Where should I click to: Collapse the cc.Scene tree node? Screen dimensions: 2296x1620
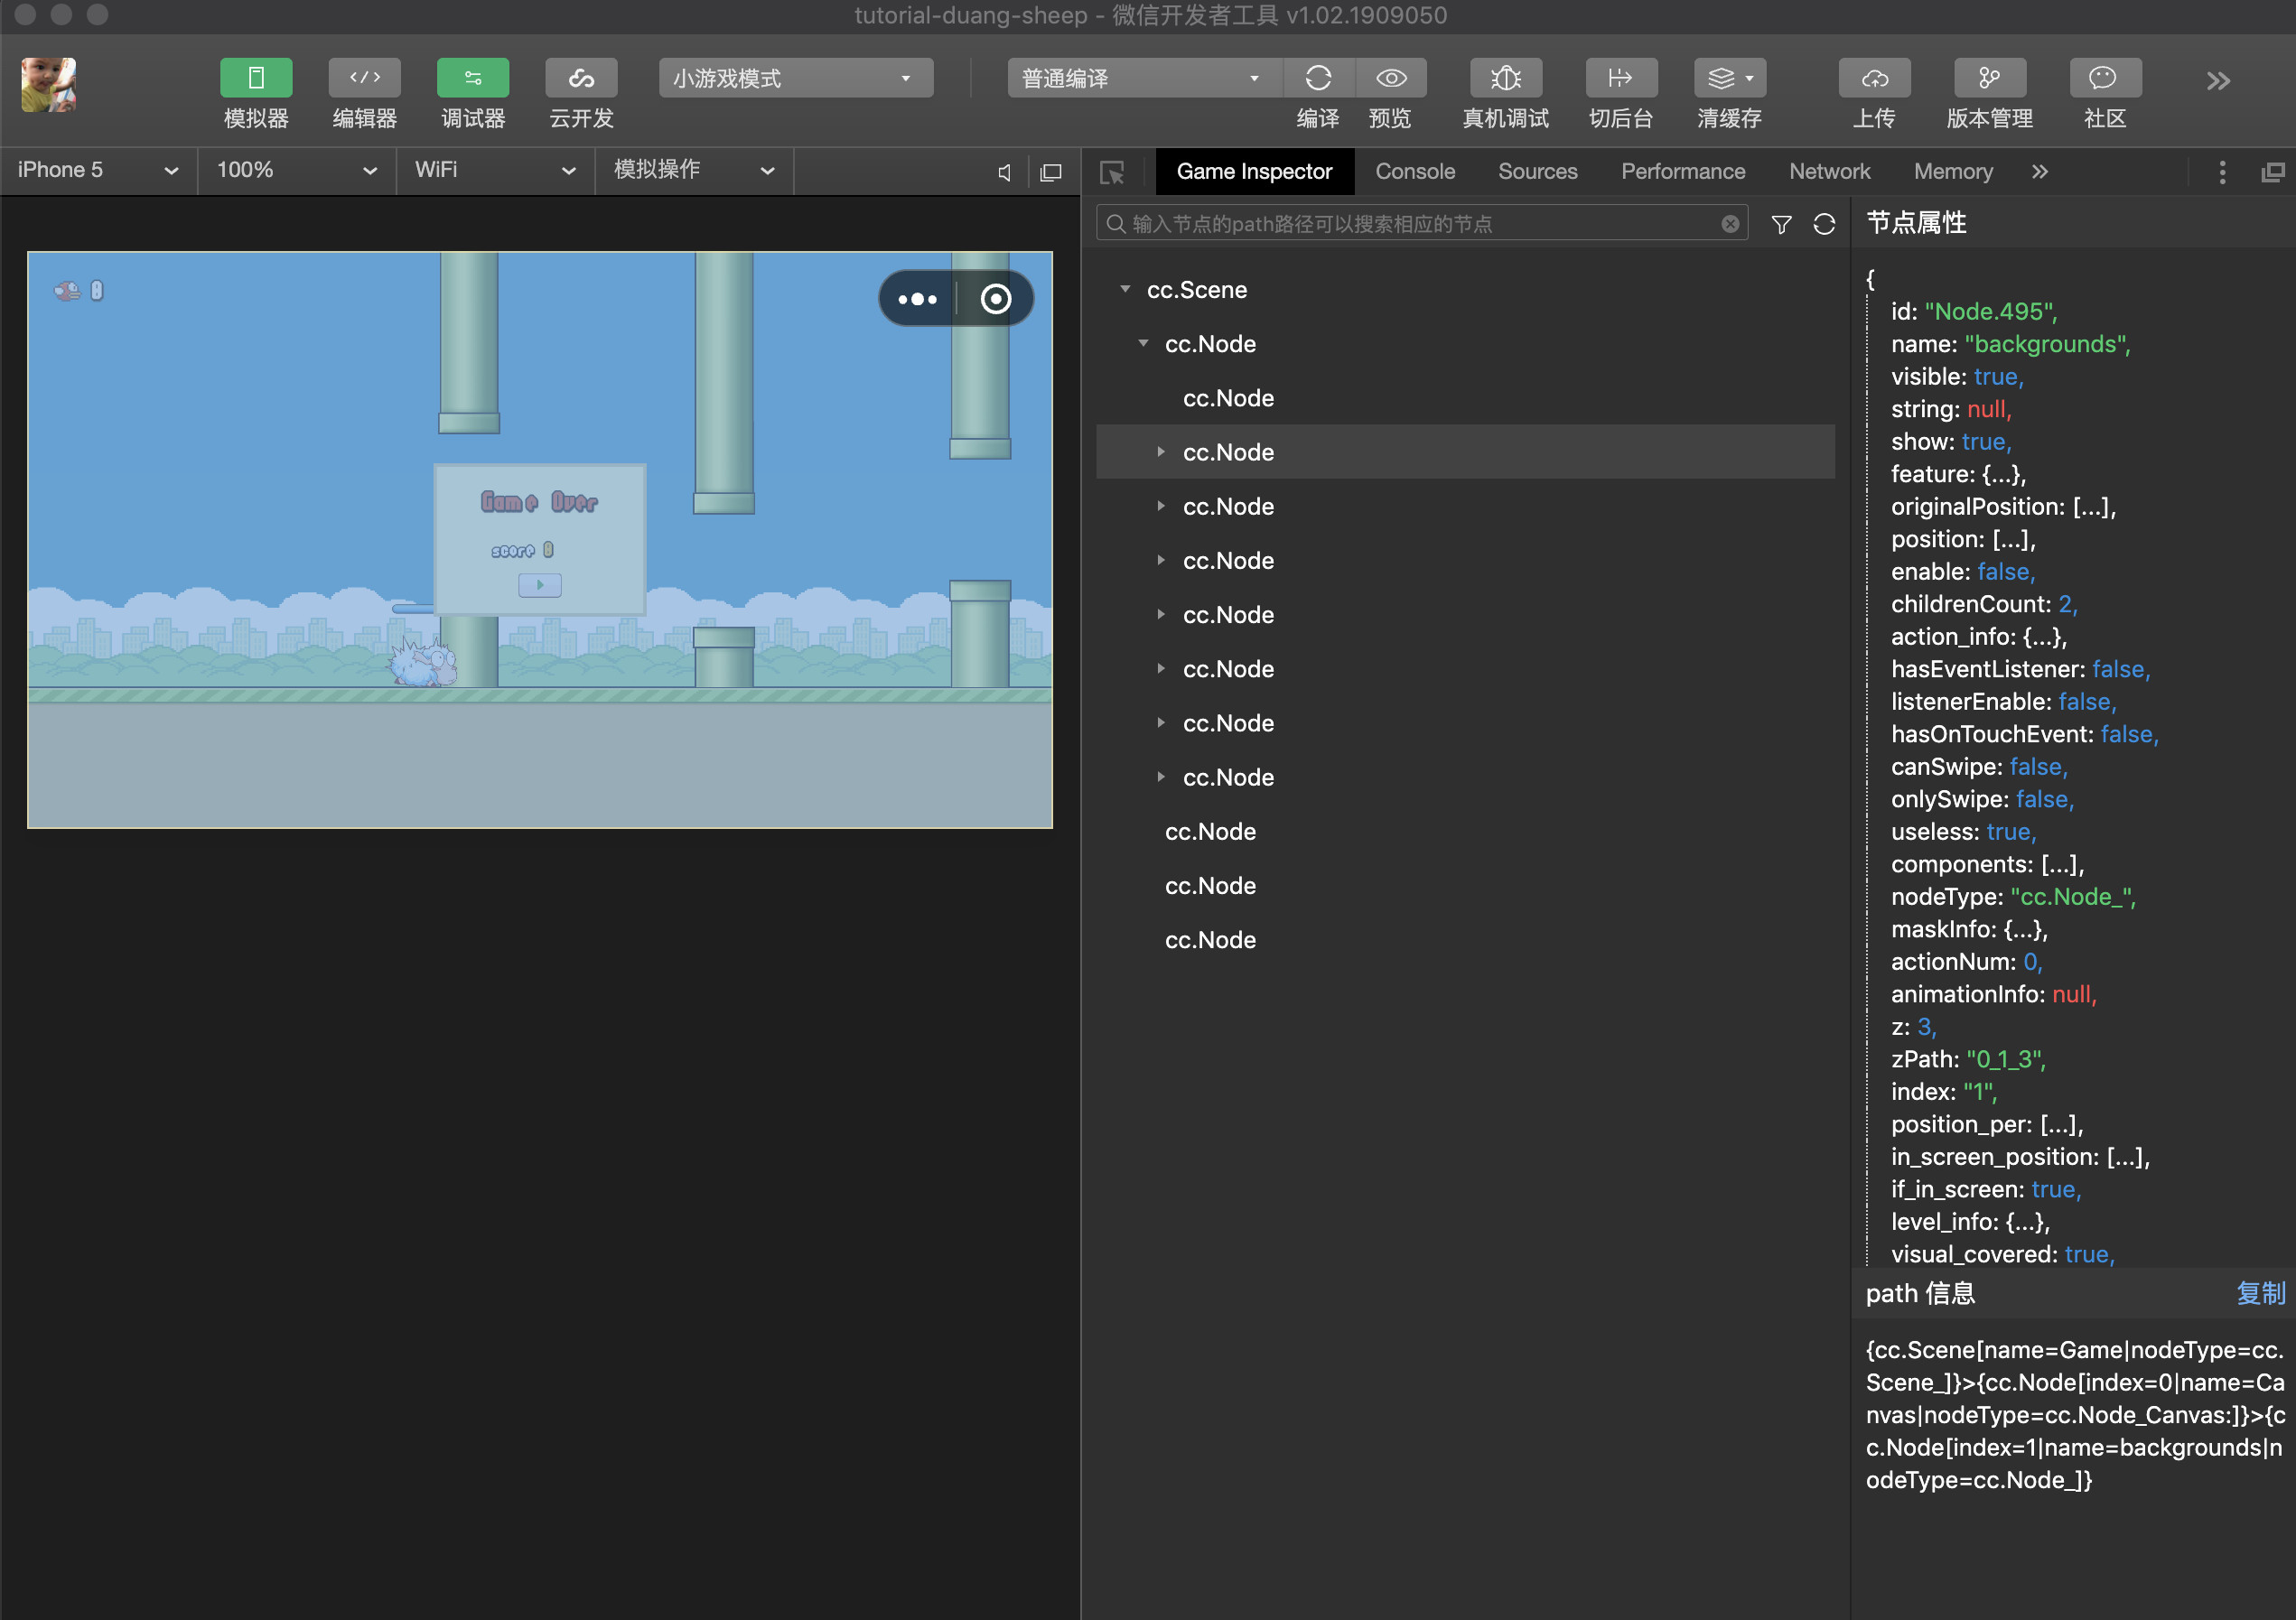coord(1125,290)
